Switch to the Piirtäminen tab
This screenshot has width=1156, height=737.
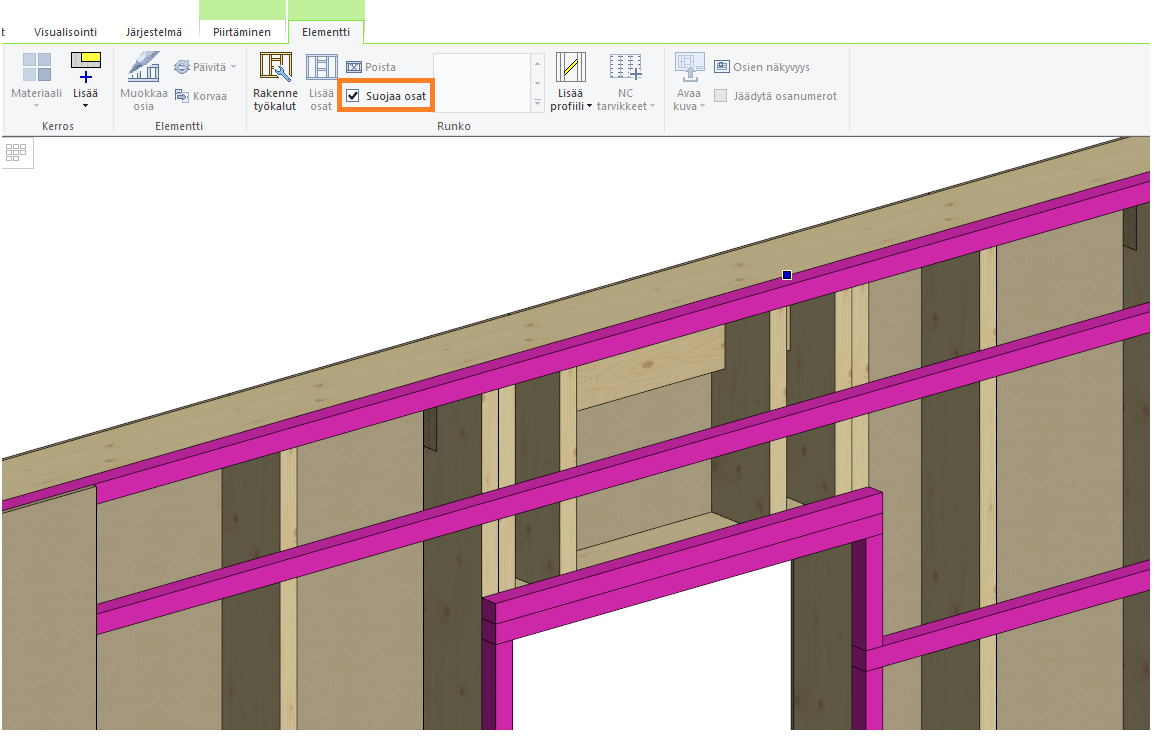242,32
